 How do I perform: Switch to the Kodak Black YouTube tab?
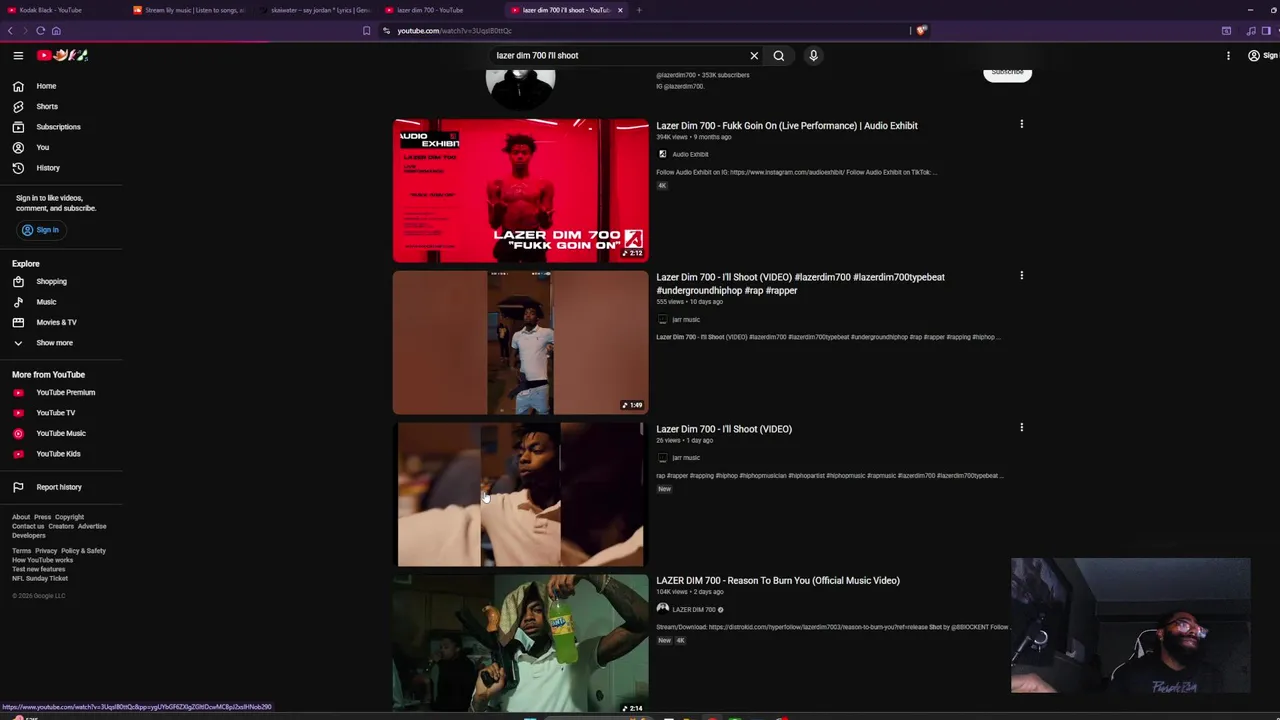click(x=60, y=10)
